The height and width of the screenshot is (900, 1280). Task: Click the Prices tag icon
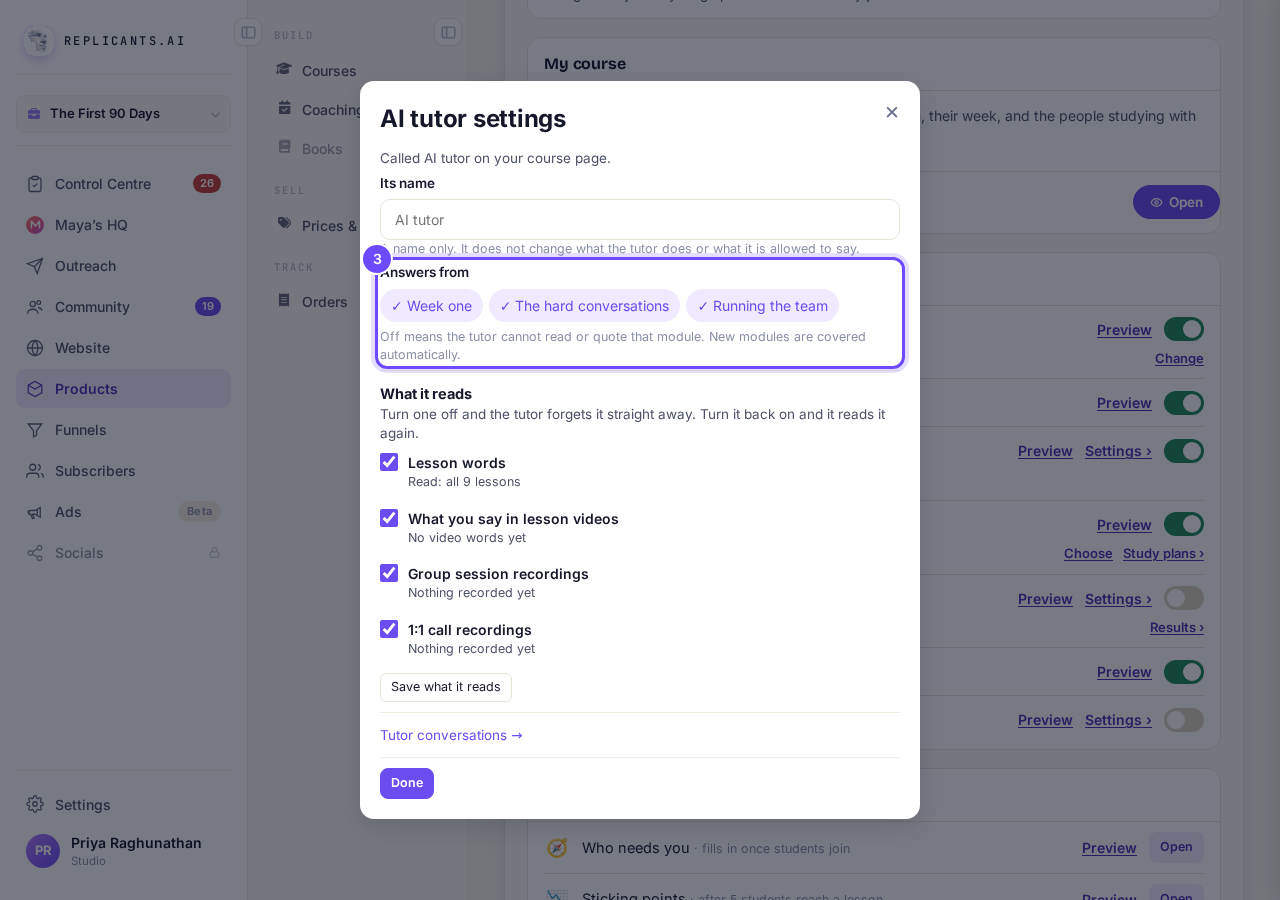284,224
